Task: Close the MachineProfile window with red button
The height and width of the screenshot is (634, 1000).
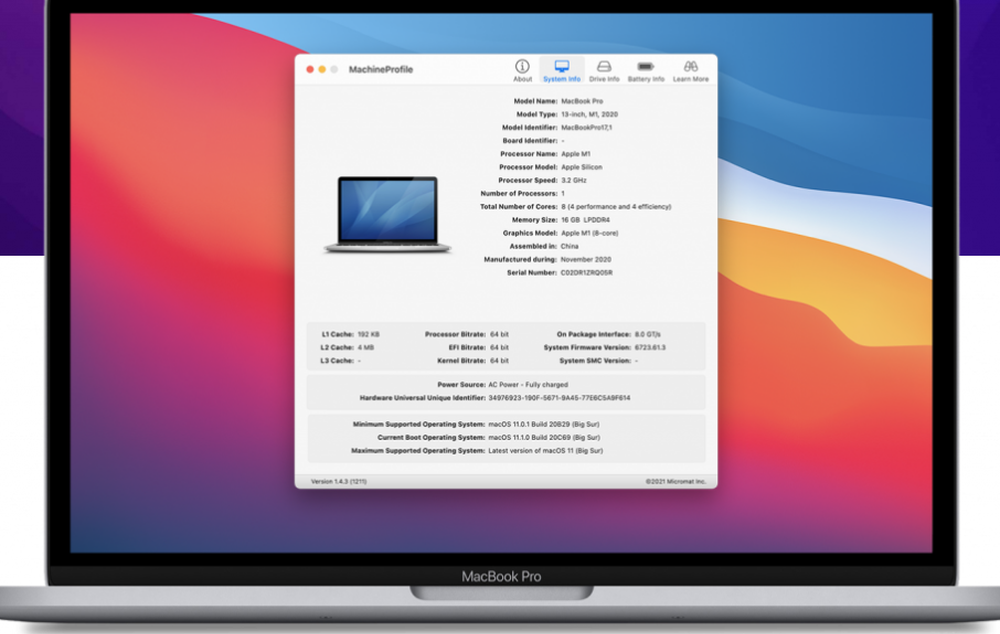Action: point(310,70)
